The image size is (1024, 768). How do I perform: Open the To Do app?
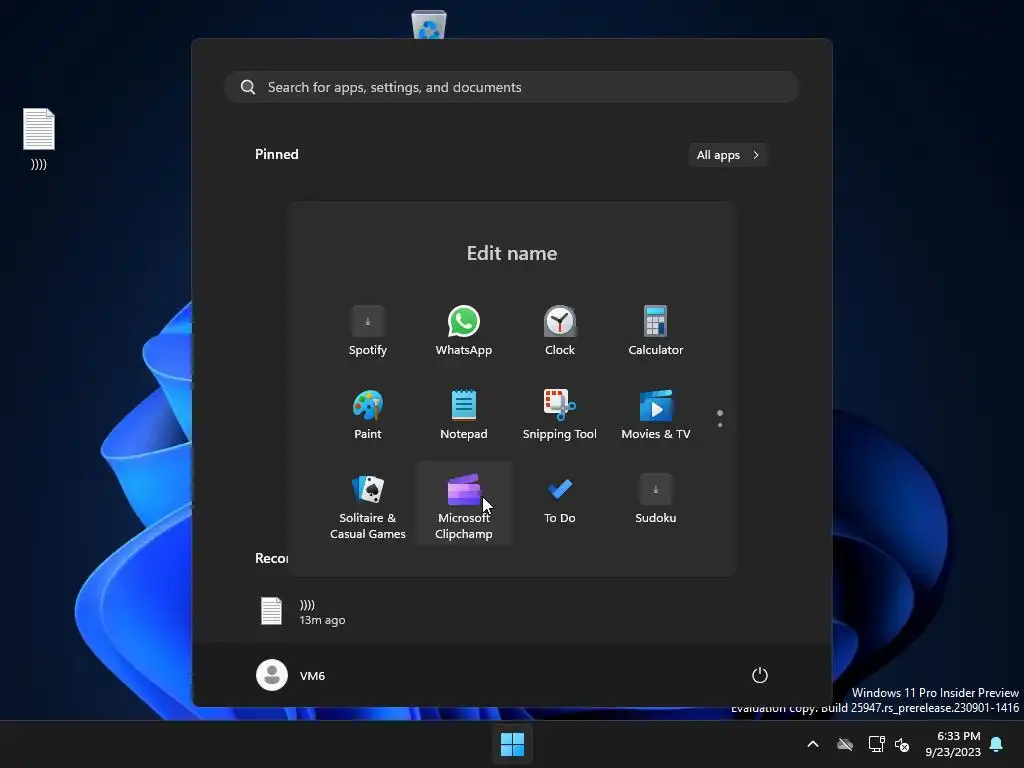[x=560, y=500]
